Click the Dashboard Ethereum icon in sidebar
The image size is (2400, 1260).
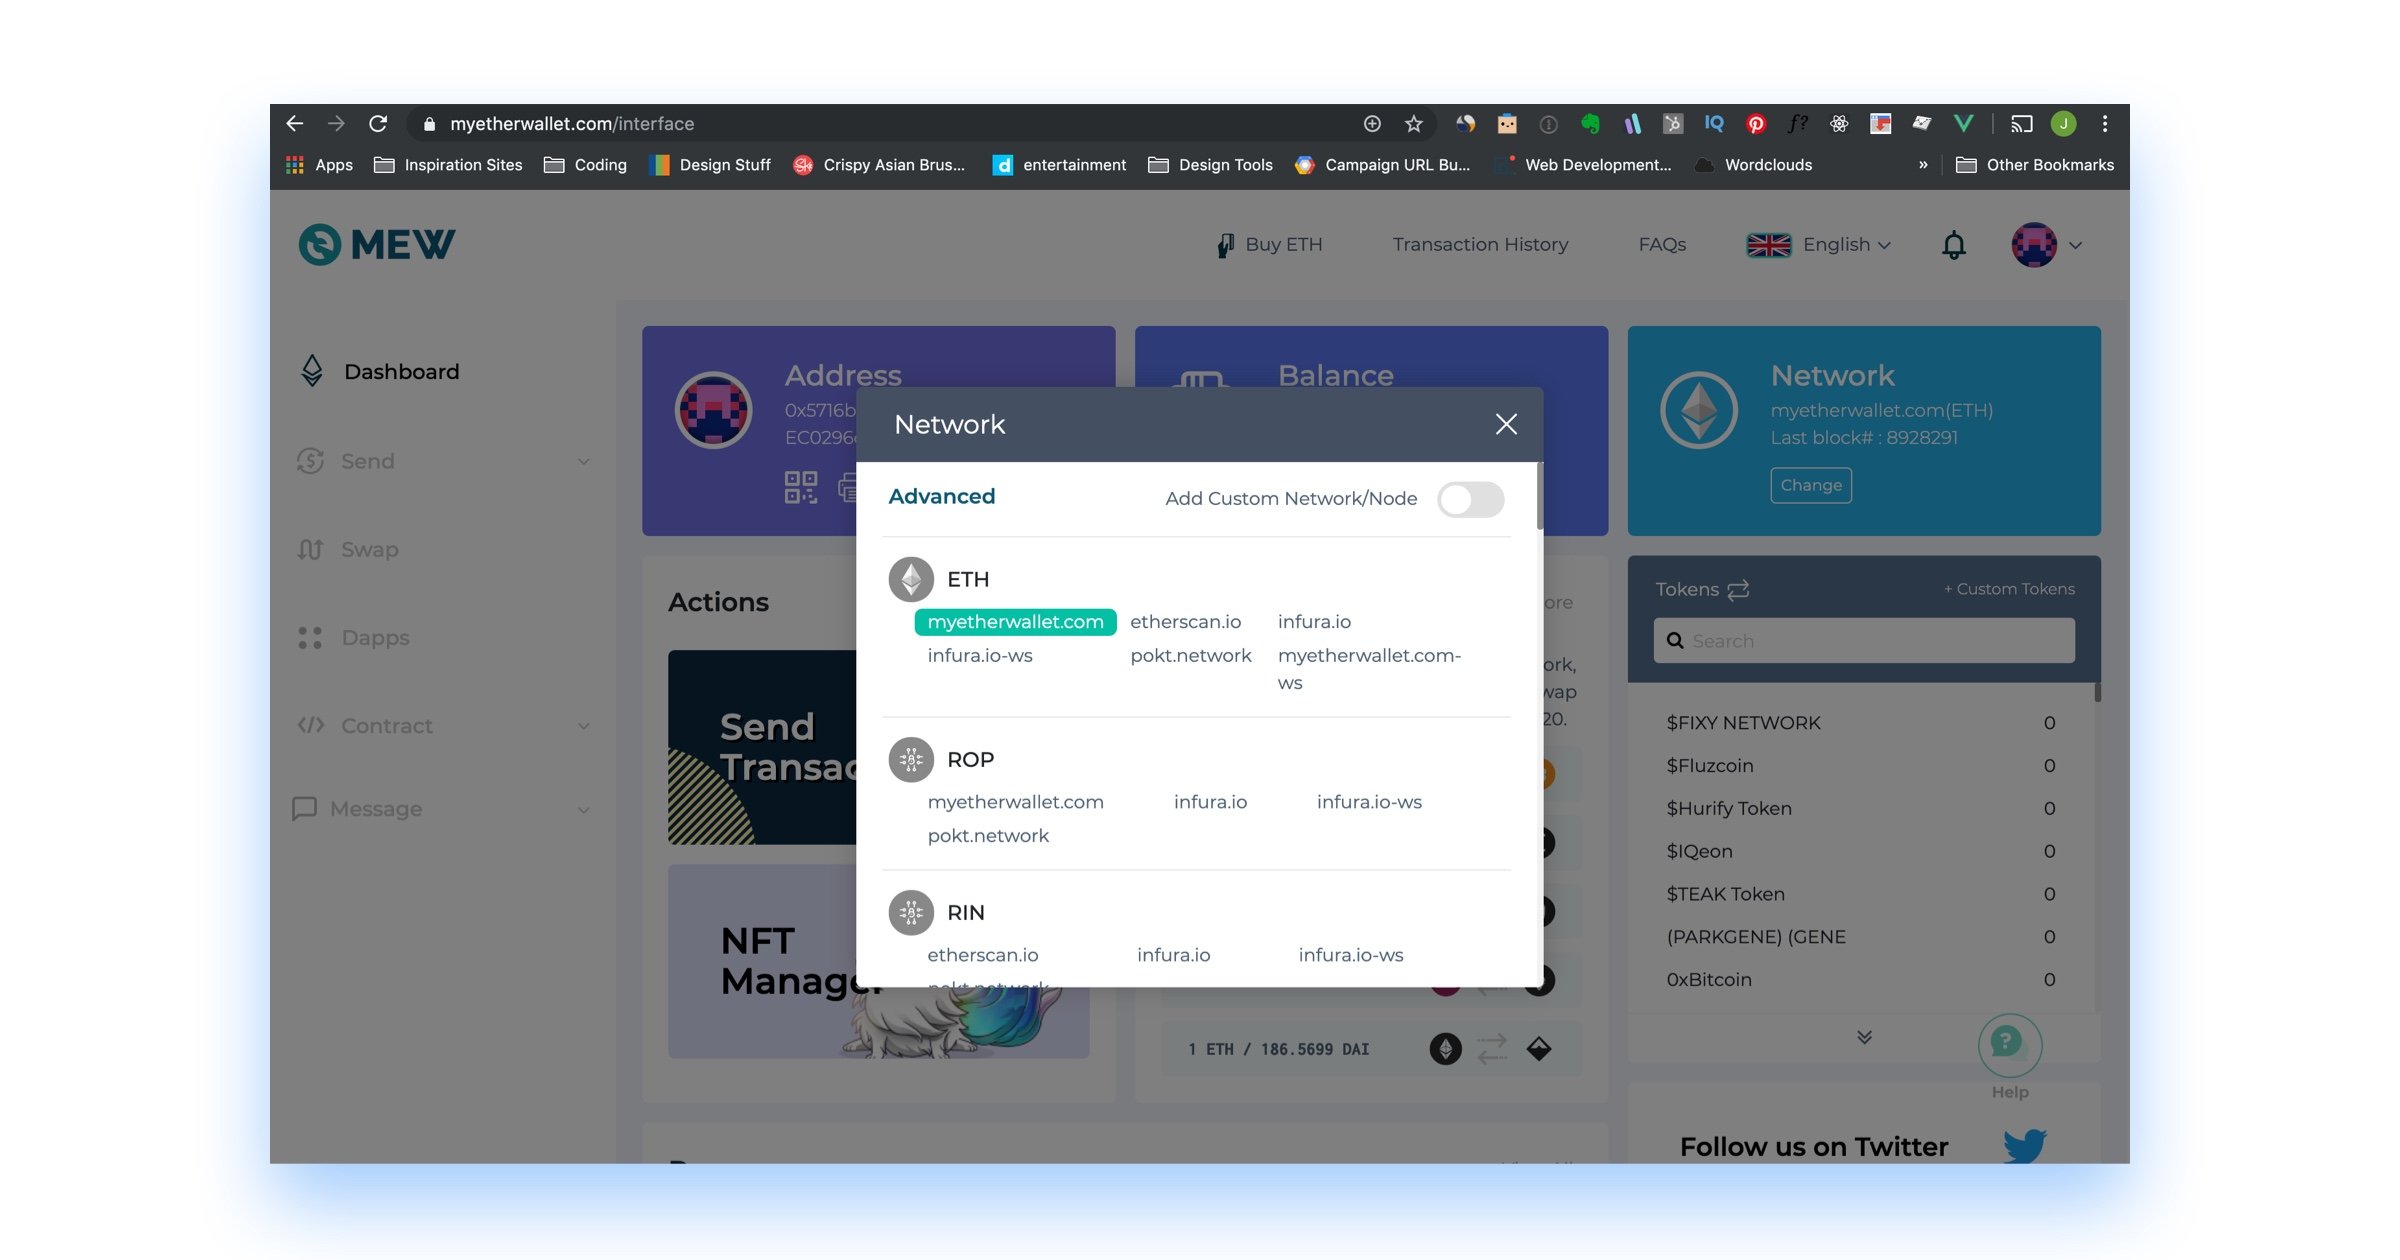click(312, 371)
